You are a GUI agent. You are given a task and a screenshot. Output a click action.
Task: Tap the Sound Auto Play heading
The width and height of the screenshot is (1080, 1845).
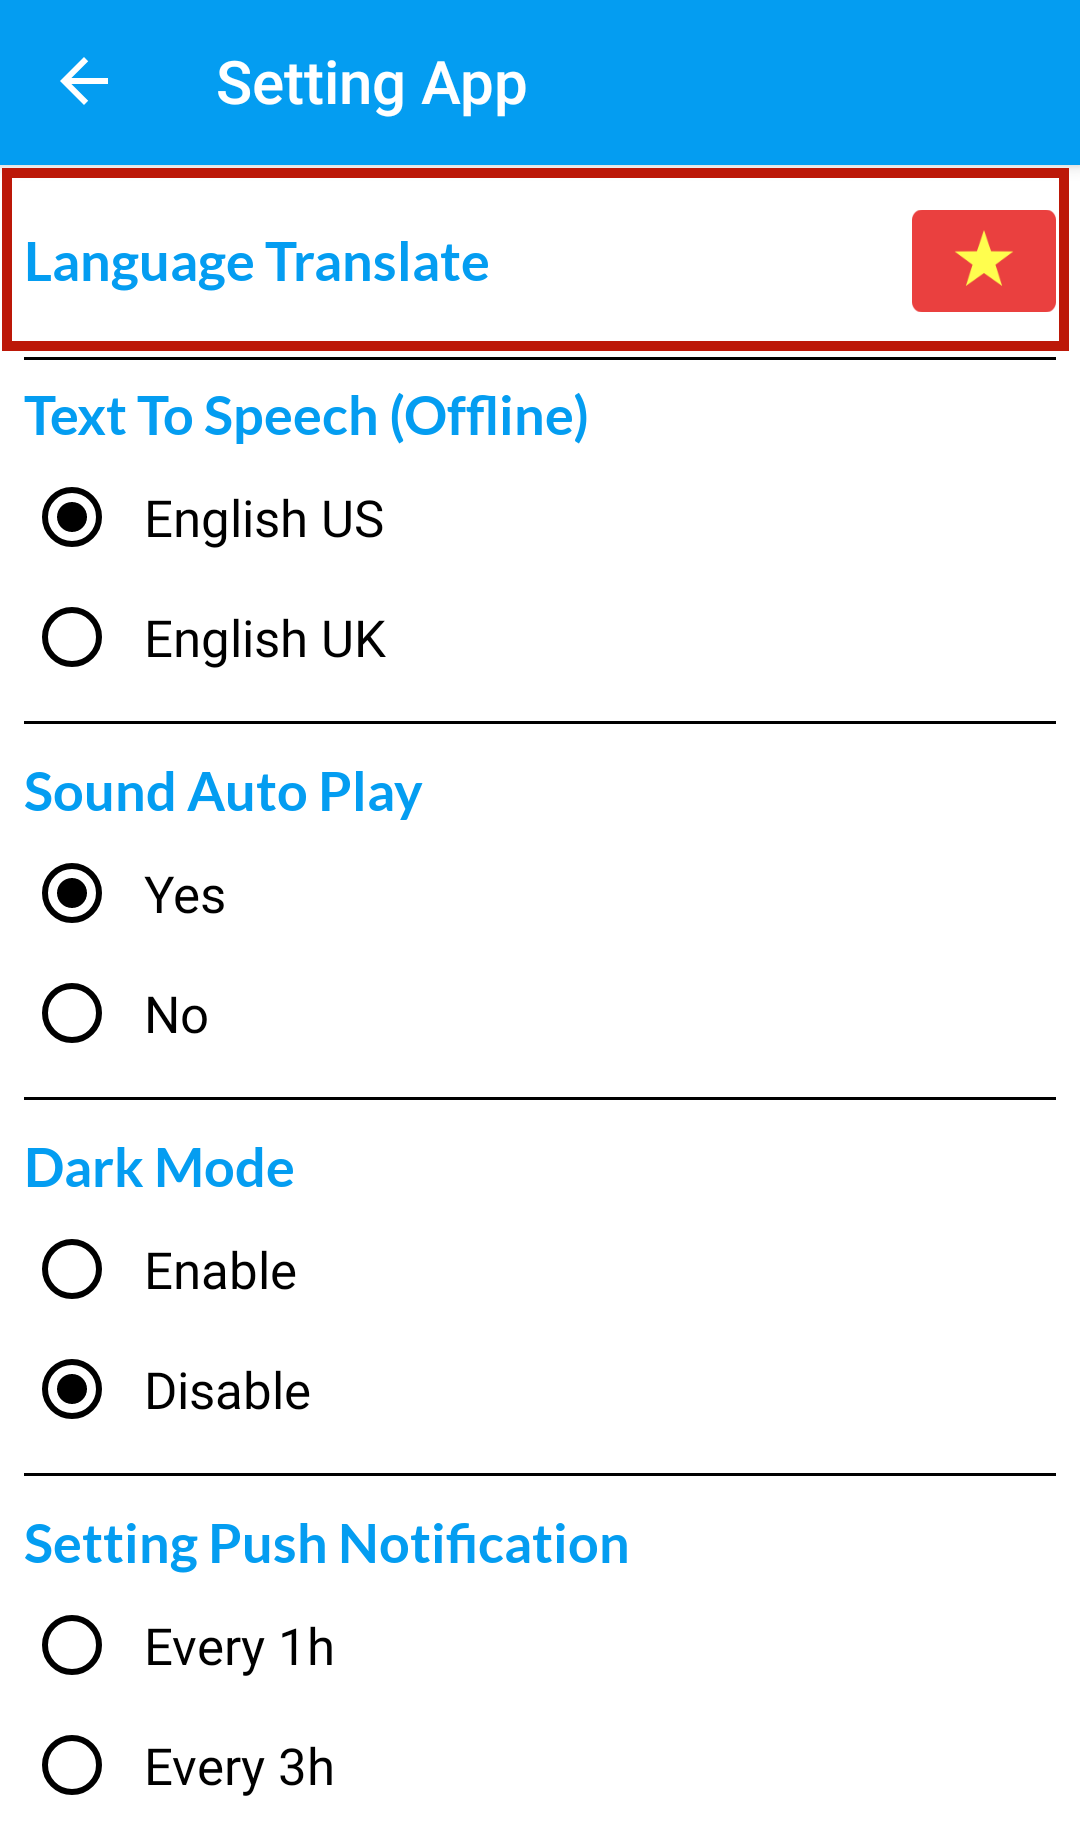[223, 792]
